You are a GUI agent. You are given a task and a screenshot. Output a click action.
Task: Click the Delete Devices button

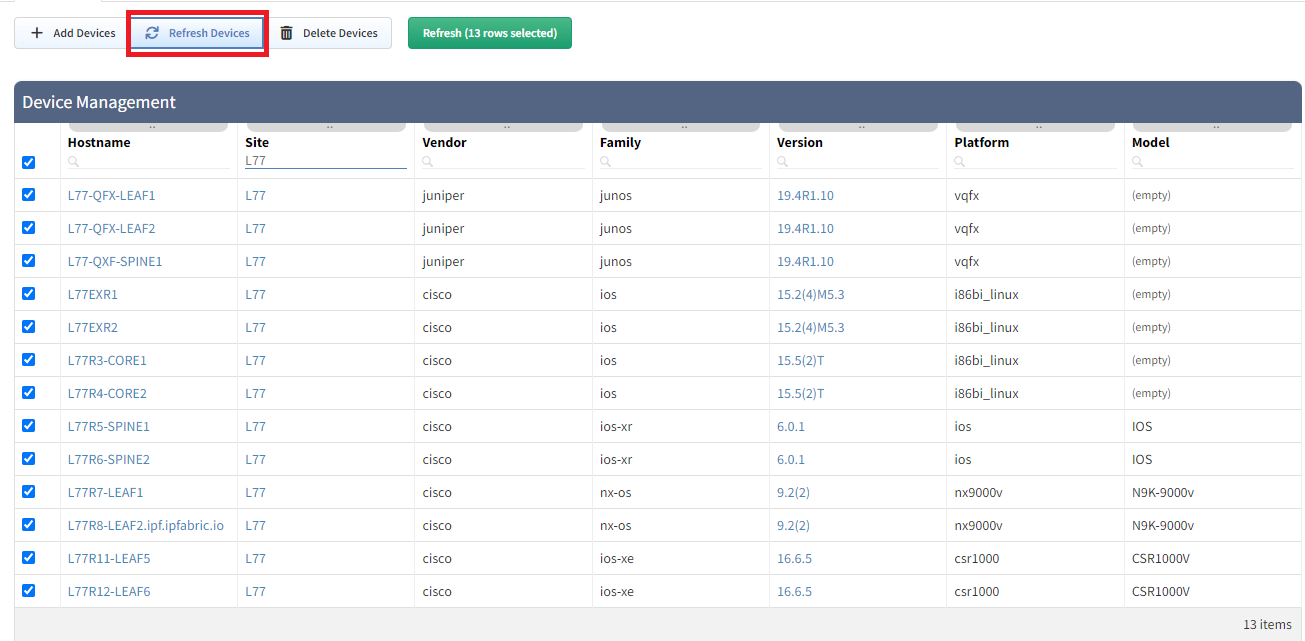tap(328, 33)
